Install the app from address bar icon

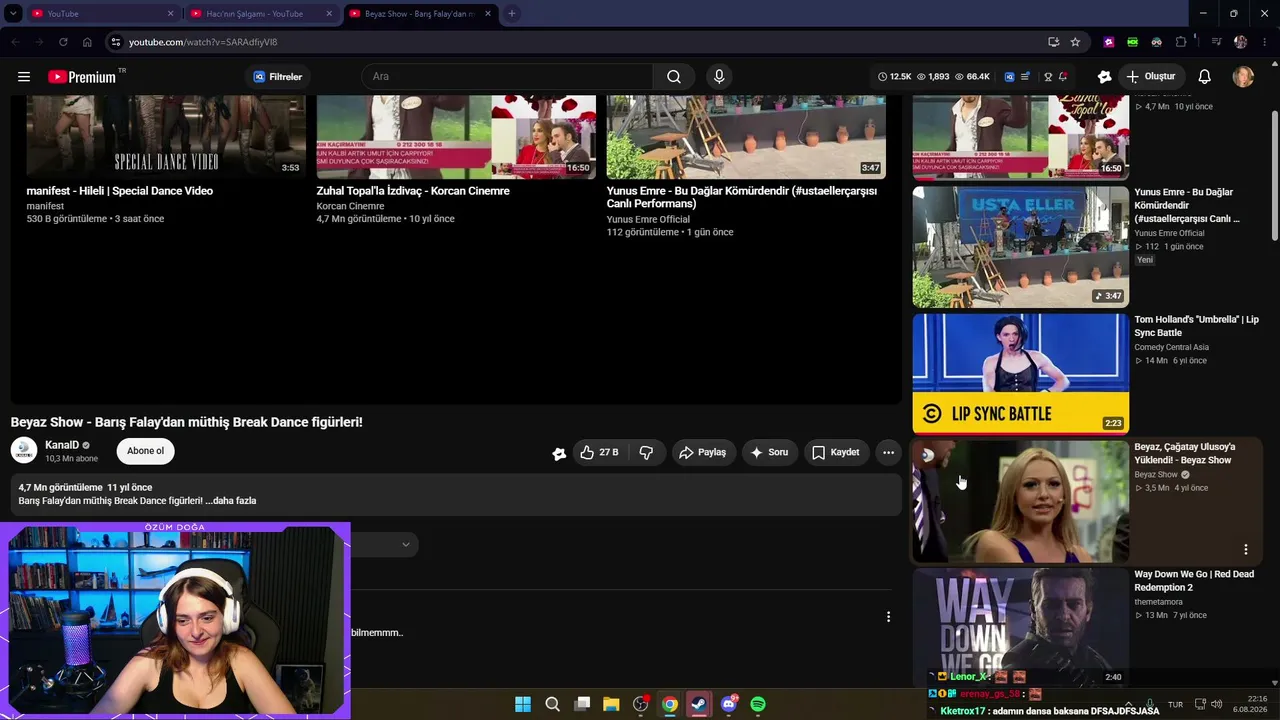point(1053,42)
